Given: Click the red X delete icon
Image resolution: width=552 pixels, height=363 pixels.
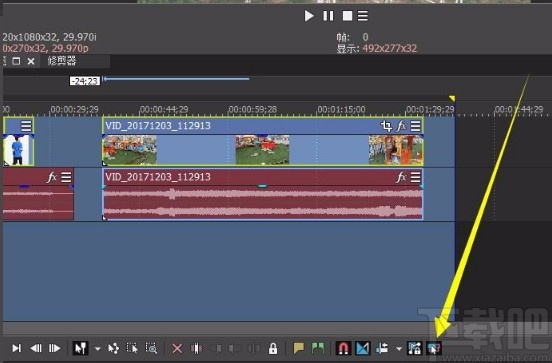Looking at the screenshot, I should [x=177, y=349].
